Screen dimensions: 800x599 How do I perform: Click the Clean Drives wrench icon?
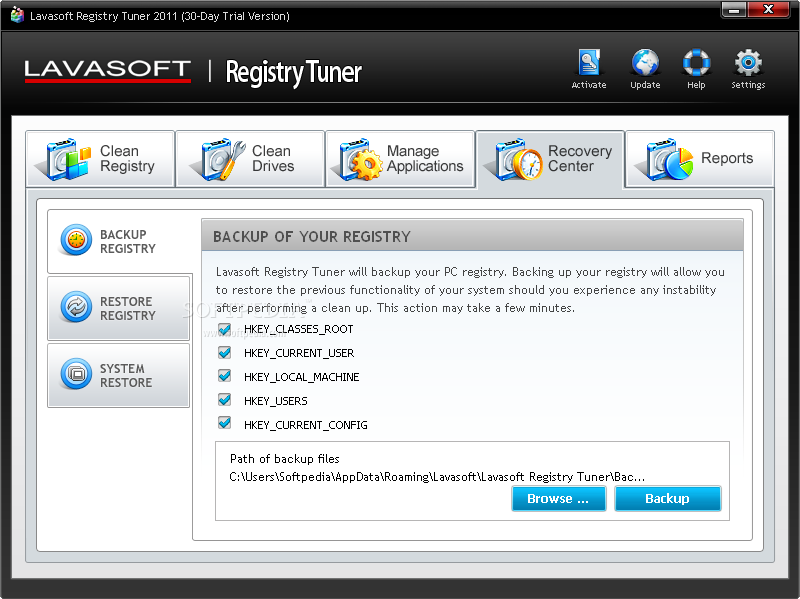220,159
